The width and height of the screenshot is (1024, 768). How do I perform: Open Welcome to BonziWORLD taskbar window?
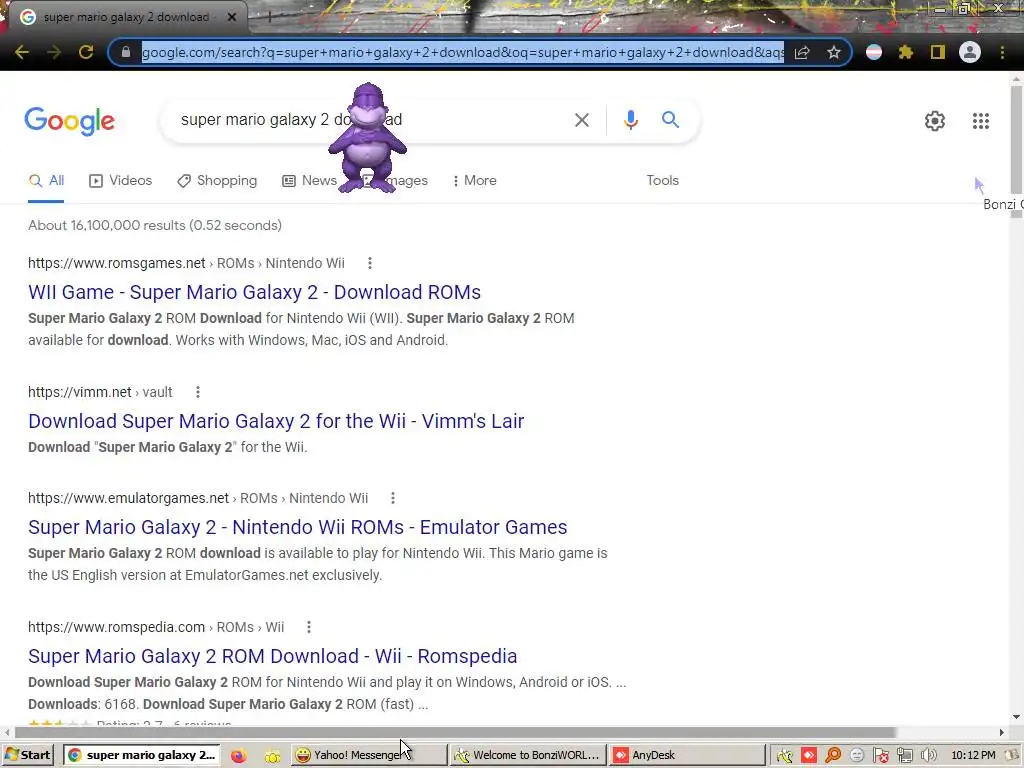(x=528, y=755)
